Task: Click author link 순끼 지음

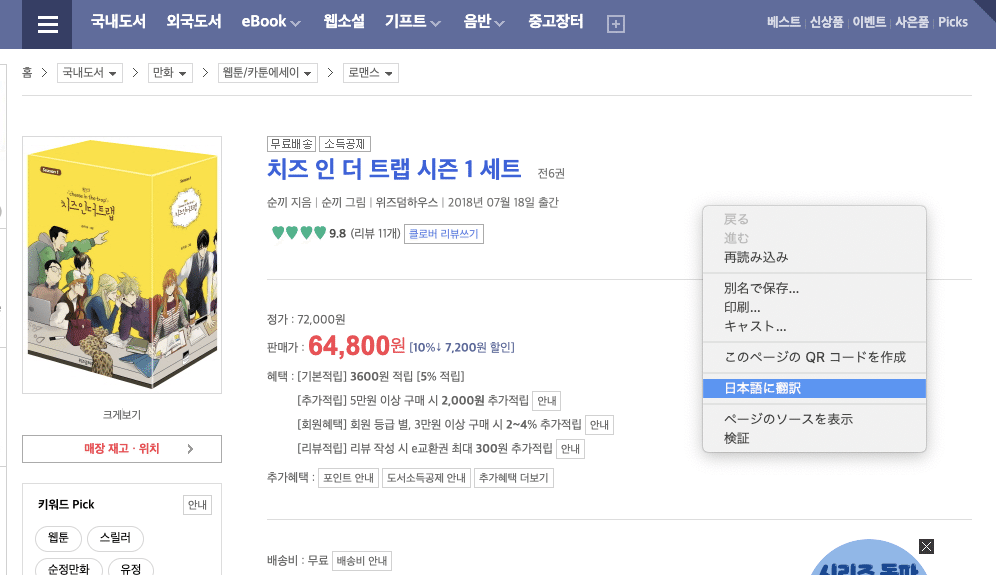Action: coord(289,203)
